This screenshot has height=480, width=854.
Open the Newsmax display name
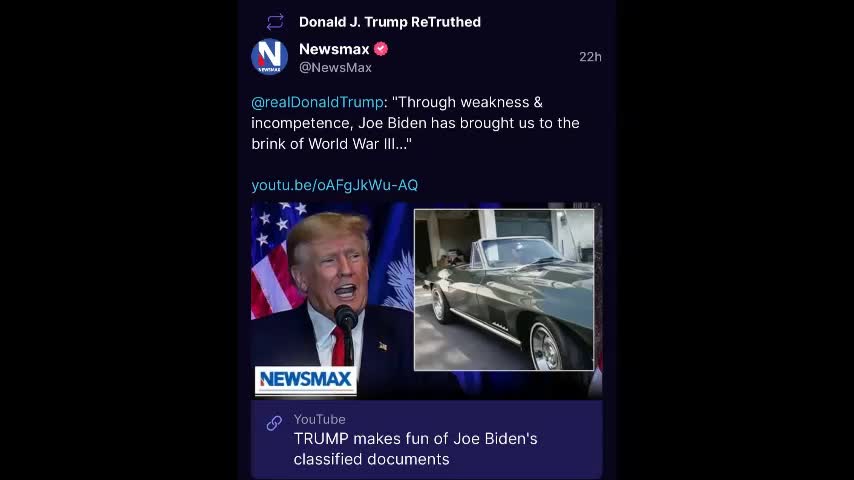[334, 49]
